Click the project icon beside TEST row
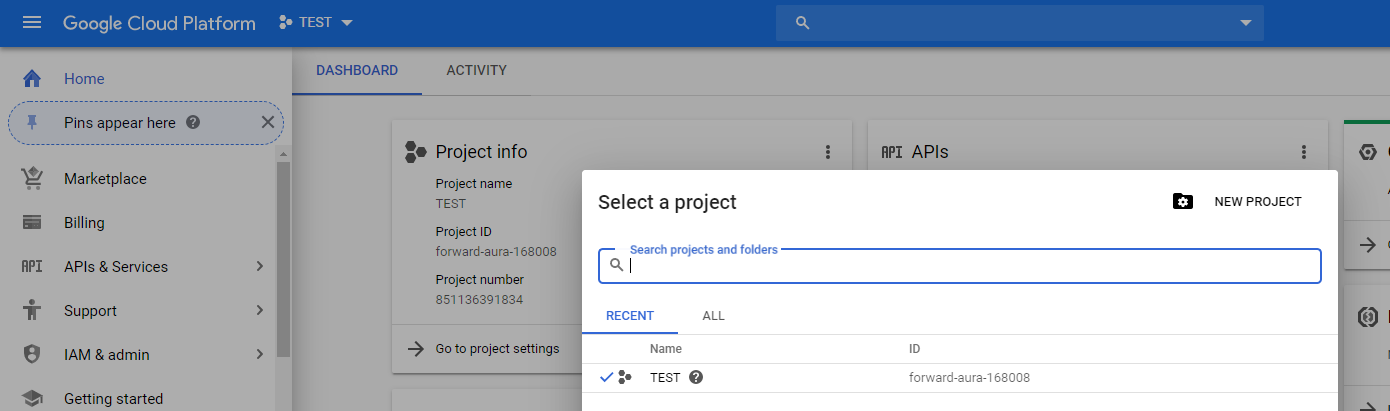 coord(625,377)
